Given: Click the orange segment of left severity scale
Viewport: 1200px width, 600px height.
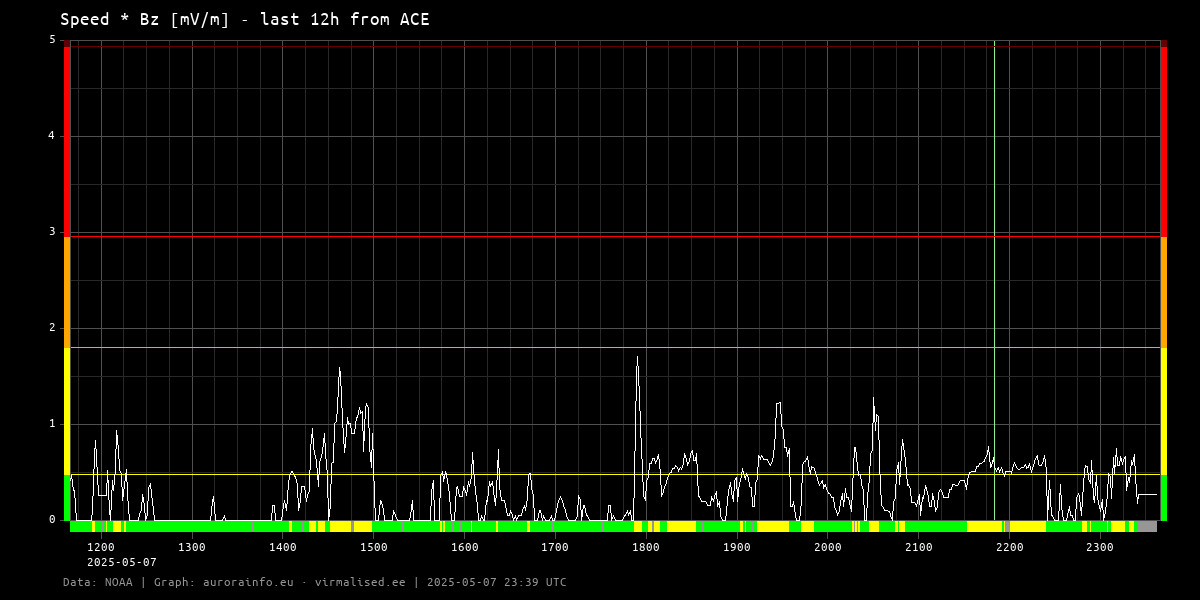Looking at the screenshot, I should click(67, 292).
